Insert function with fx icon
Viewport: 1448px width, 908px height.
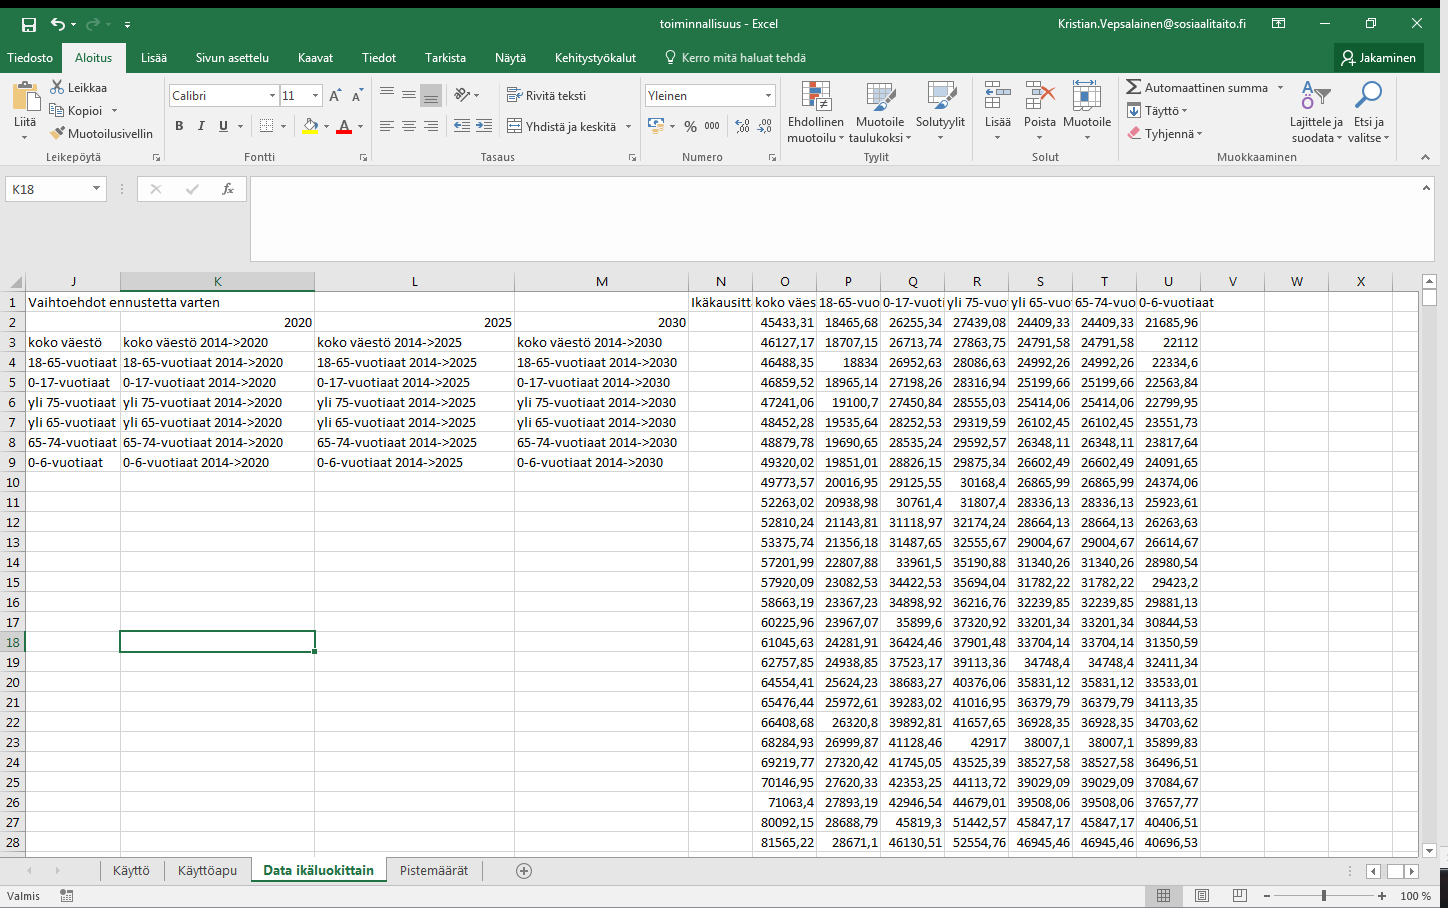coord(228,189)
